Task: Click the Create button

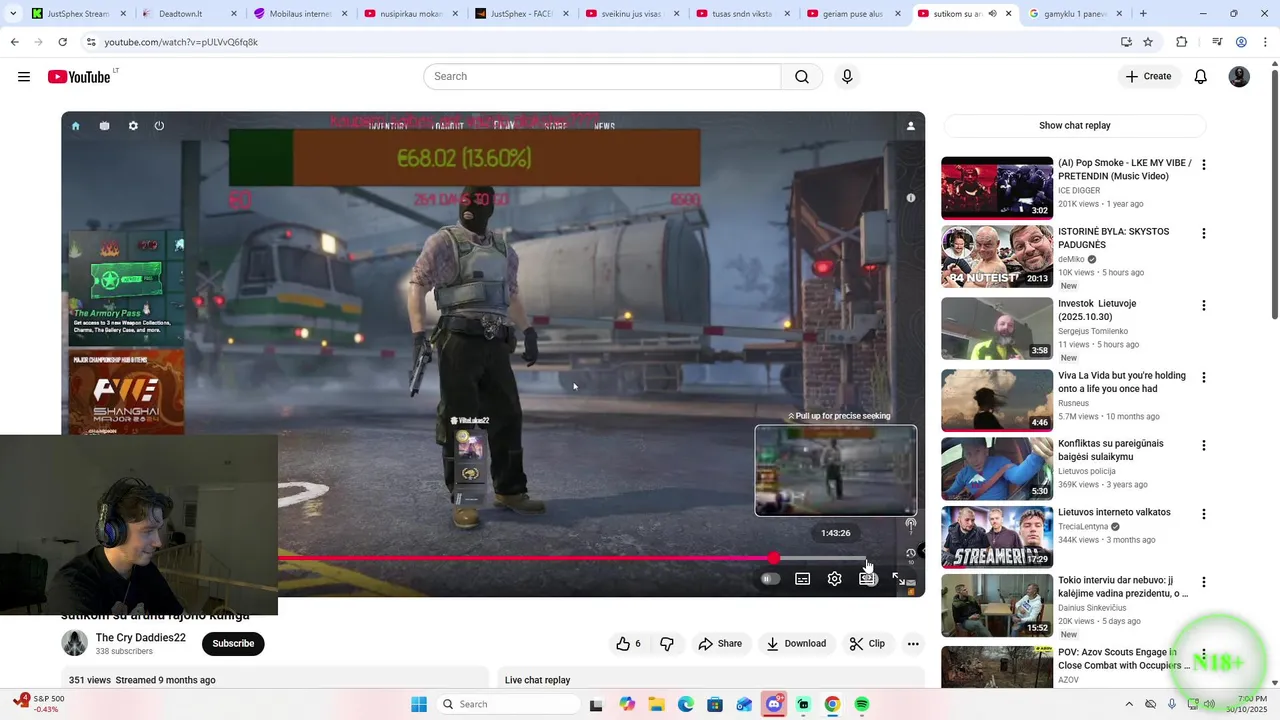Action: click(x=1148, y=77)
